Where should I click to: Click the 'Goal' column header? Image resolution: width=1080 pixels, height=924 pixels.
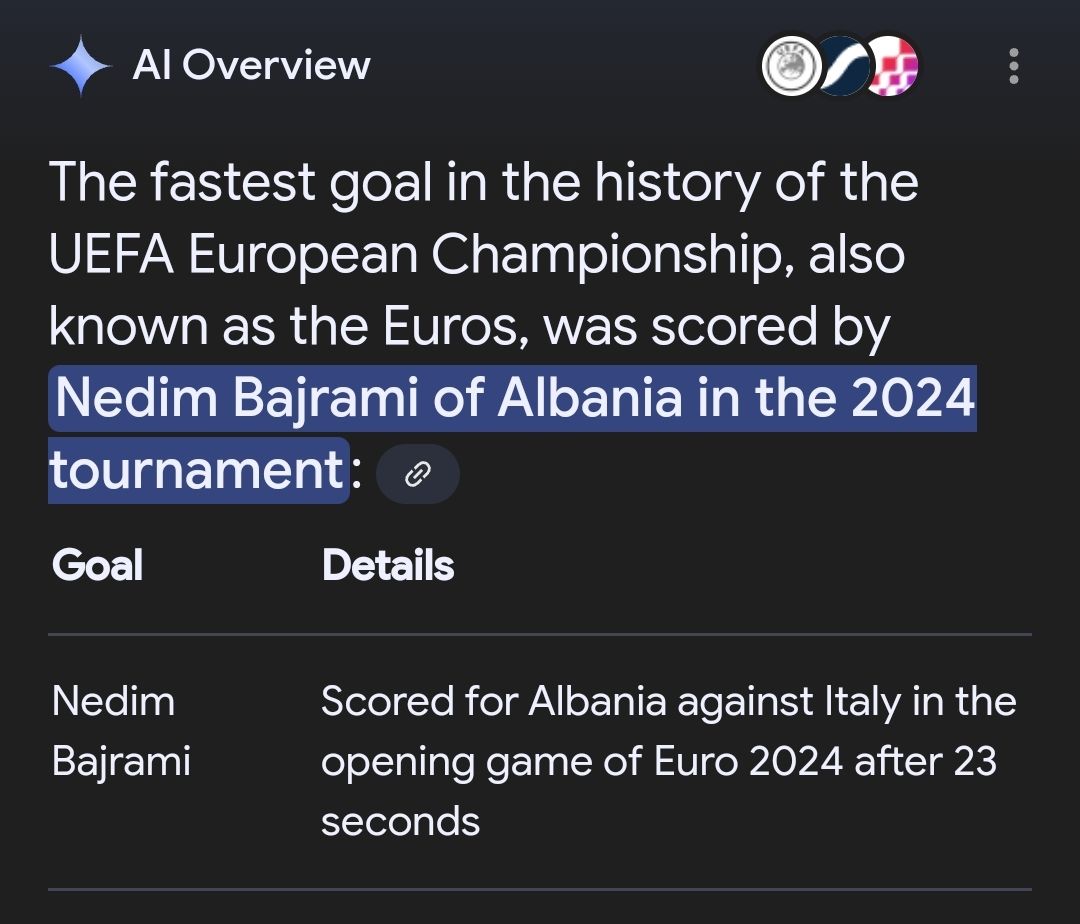[97, 565]
